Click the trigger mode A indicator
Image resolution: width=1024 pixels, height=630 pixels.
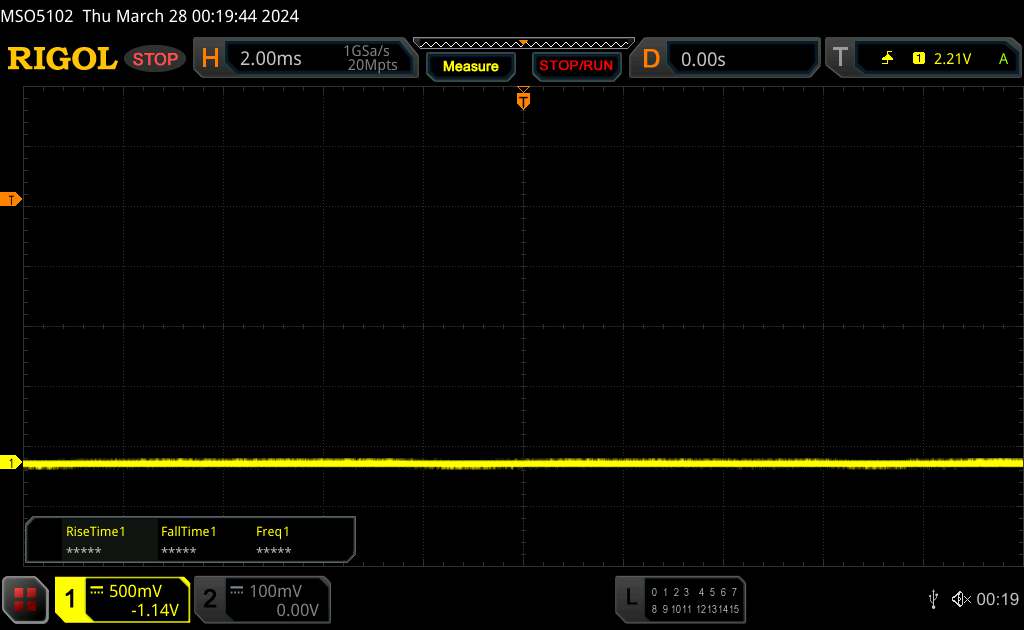point(1004,59)
